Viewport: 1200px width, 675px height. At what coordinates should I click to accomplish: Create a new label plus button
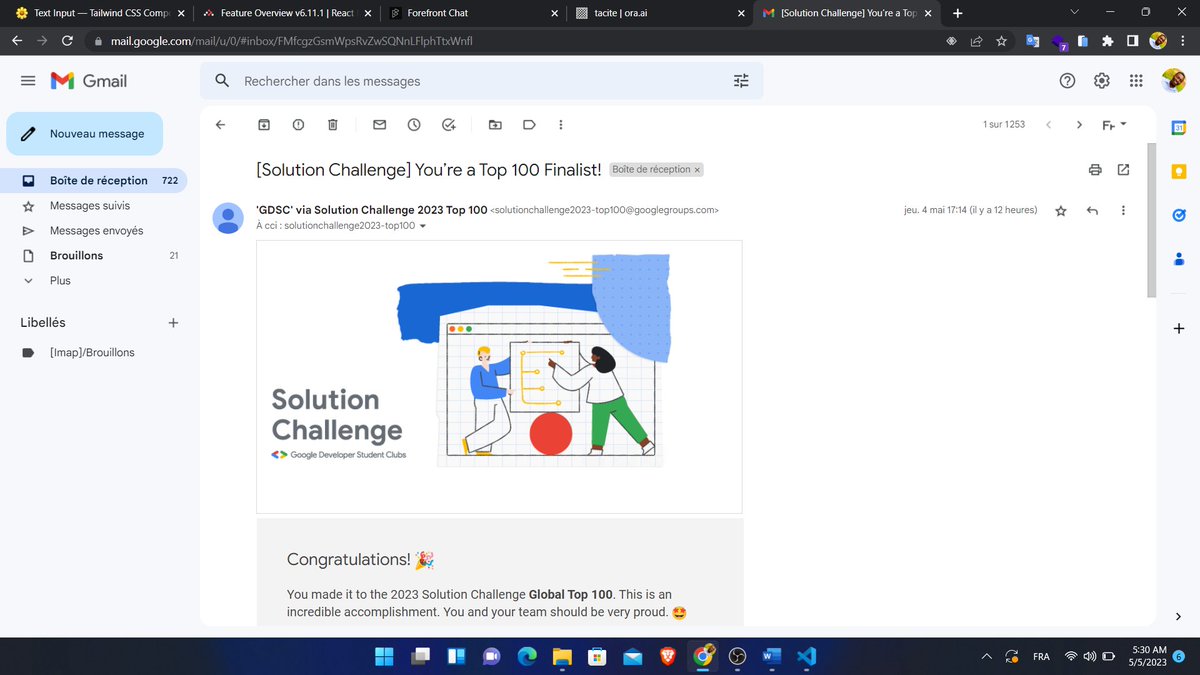[173, 323]
